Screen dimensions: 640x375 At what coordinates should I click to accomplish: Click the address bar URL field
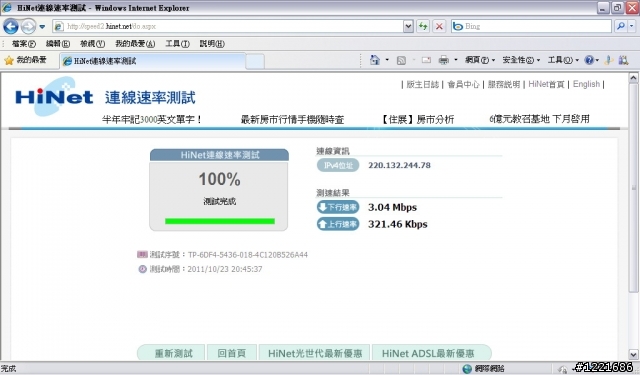point(228,27)
